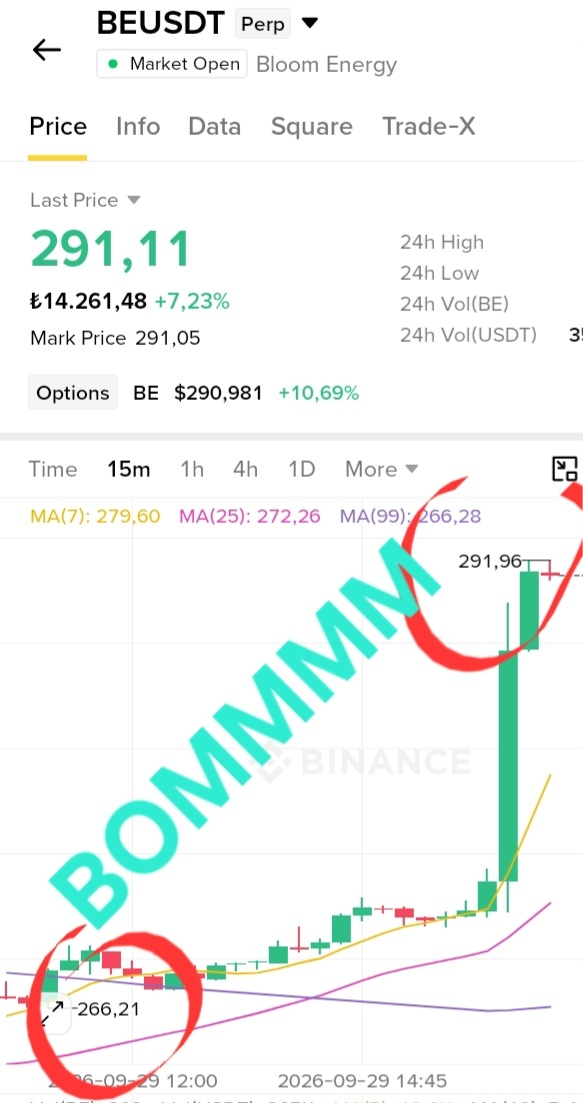Screen dimensions: 583x1103
Task: Choose the 1D chart interval
Action: click(x=302, y=469)
